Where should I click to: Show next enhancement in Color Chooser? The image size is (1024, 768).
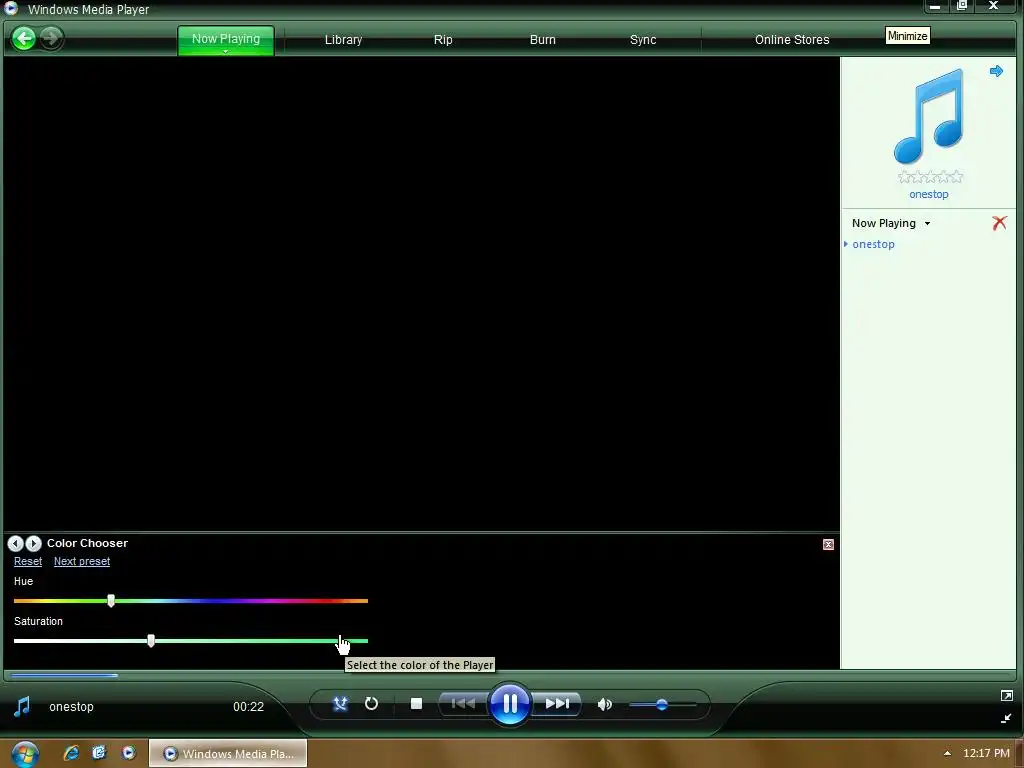[x=33, y=543]
